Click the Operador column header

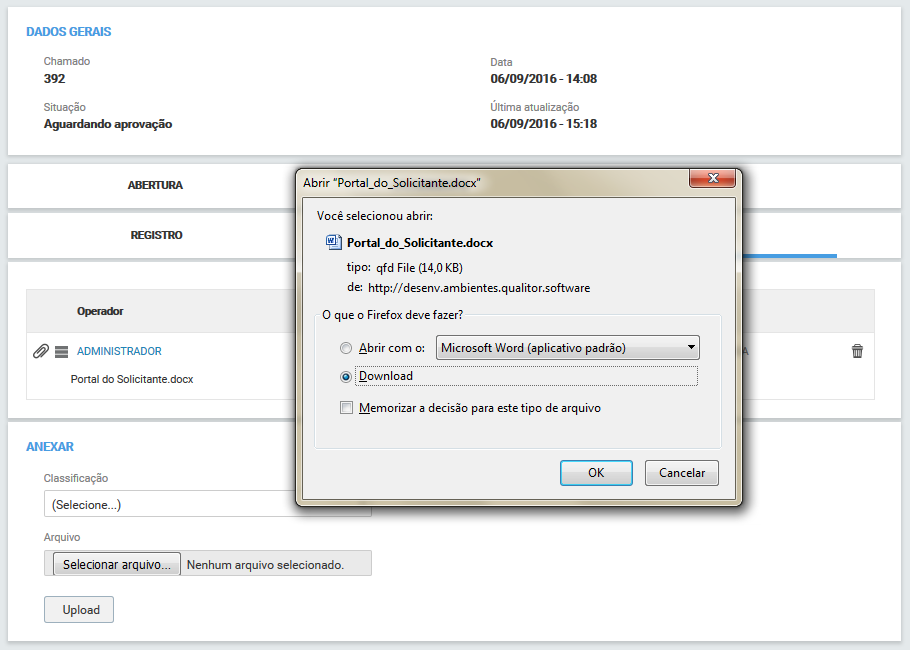coord(100,311)
